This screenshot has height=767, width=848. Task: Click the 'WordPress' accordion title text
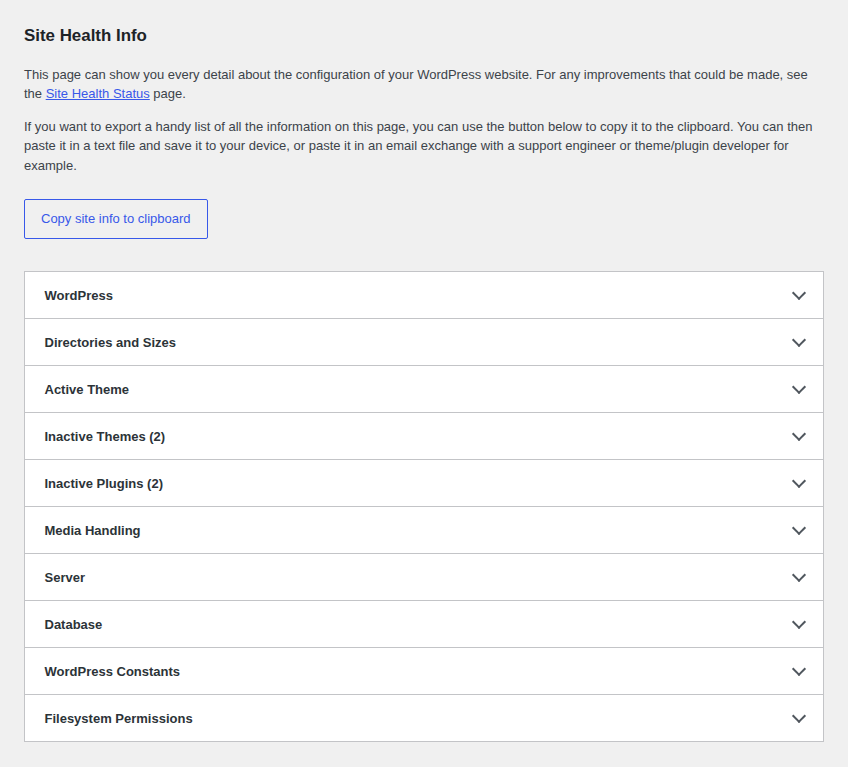[78, 296]
